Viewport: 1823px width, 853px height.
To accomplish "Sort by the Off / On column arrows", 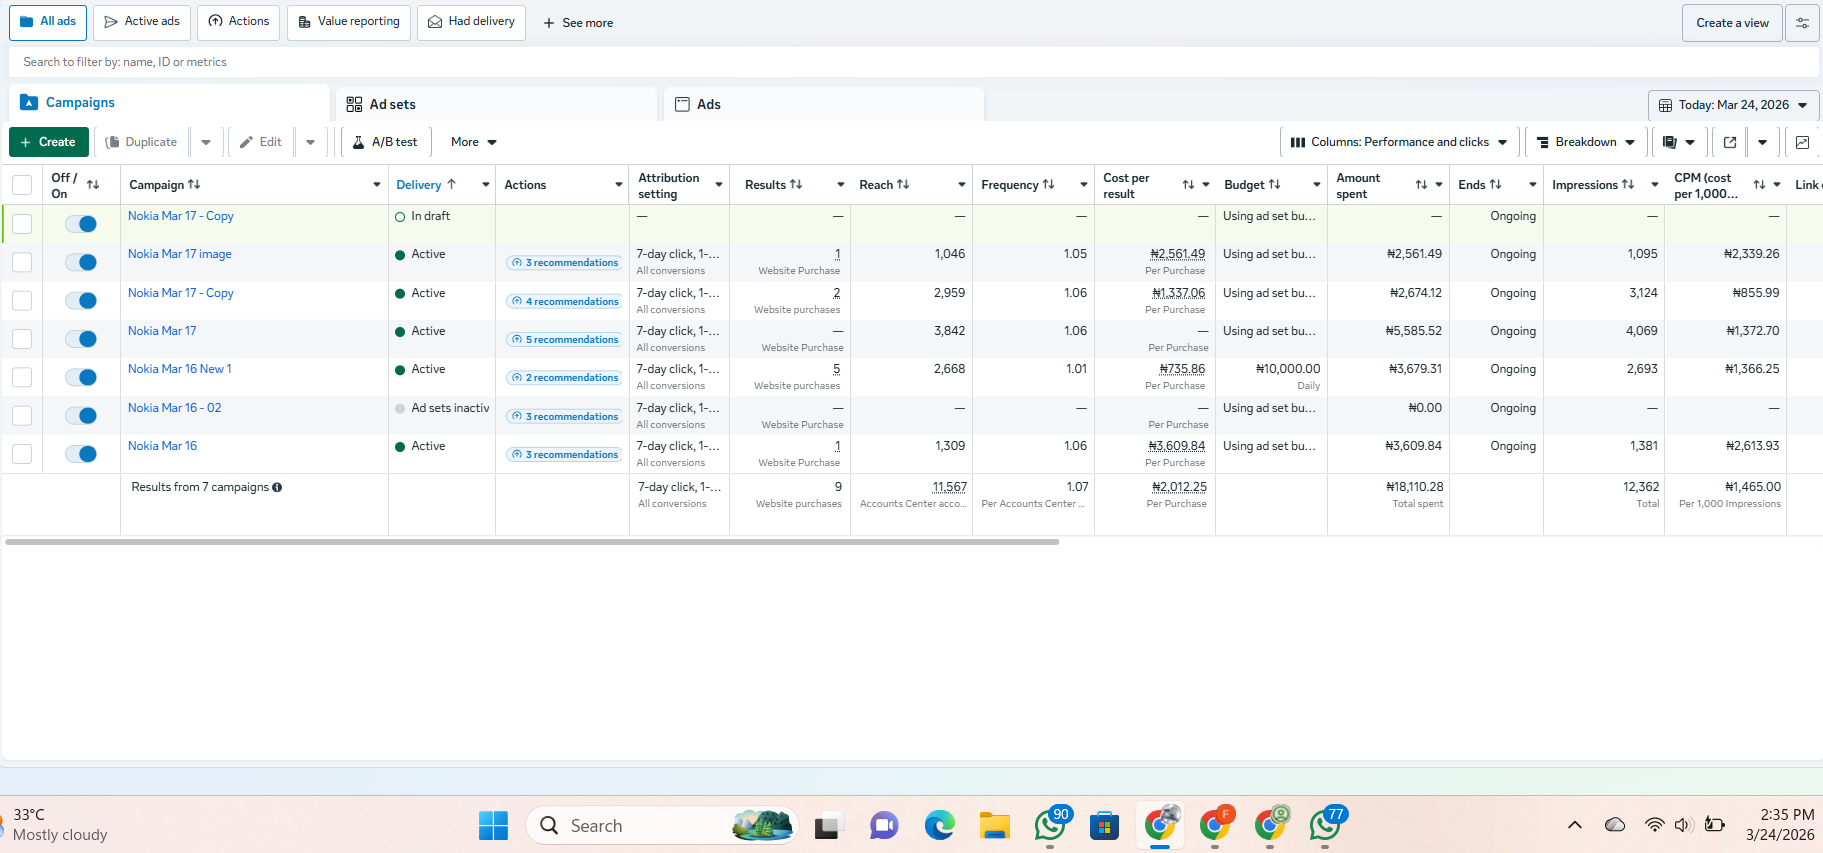I will (93, 185).
